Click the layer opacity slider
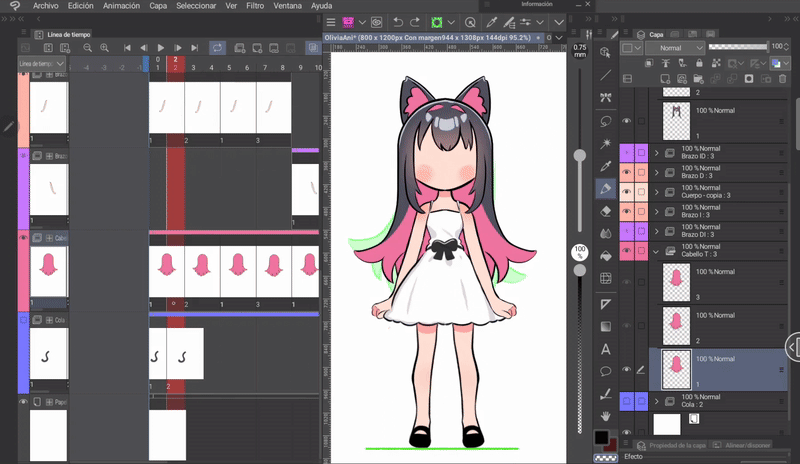The width and height of the screenshot is (800, 464). (x=737, y=47)
